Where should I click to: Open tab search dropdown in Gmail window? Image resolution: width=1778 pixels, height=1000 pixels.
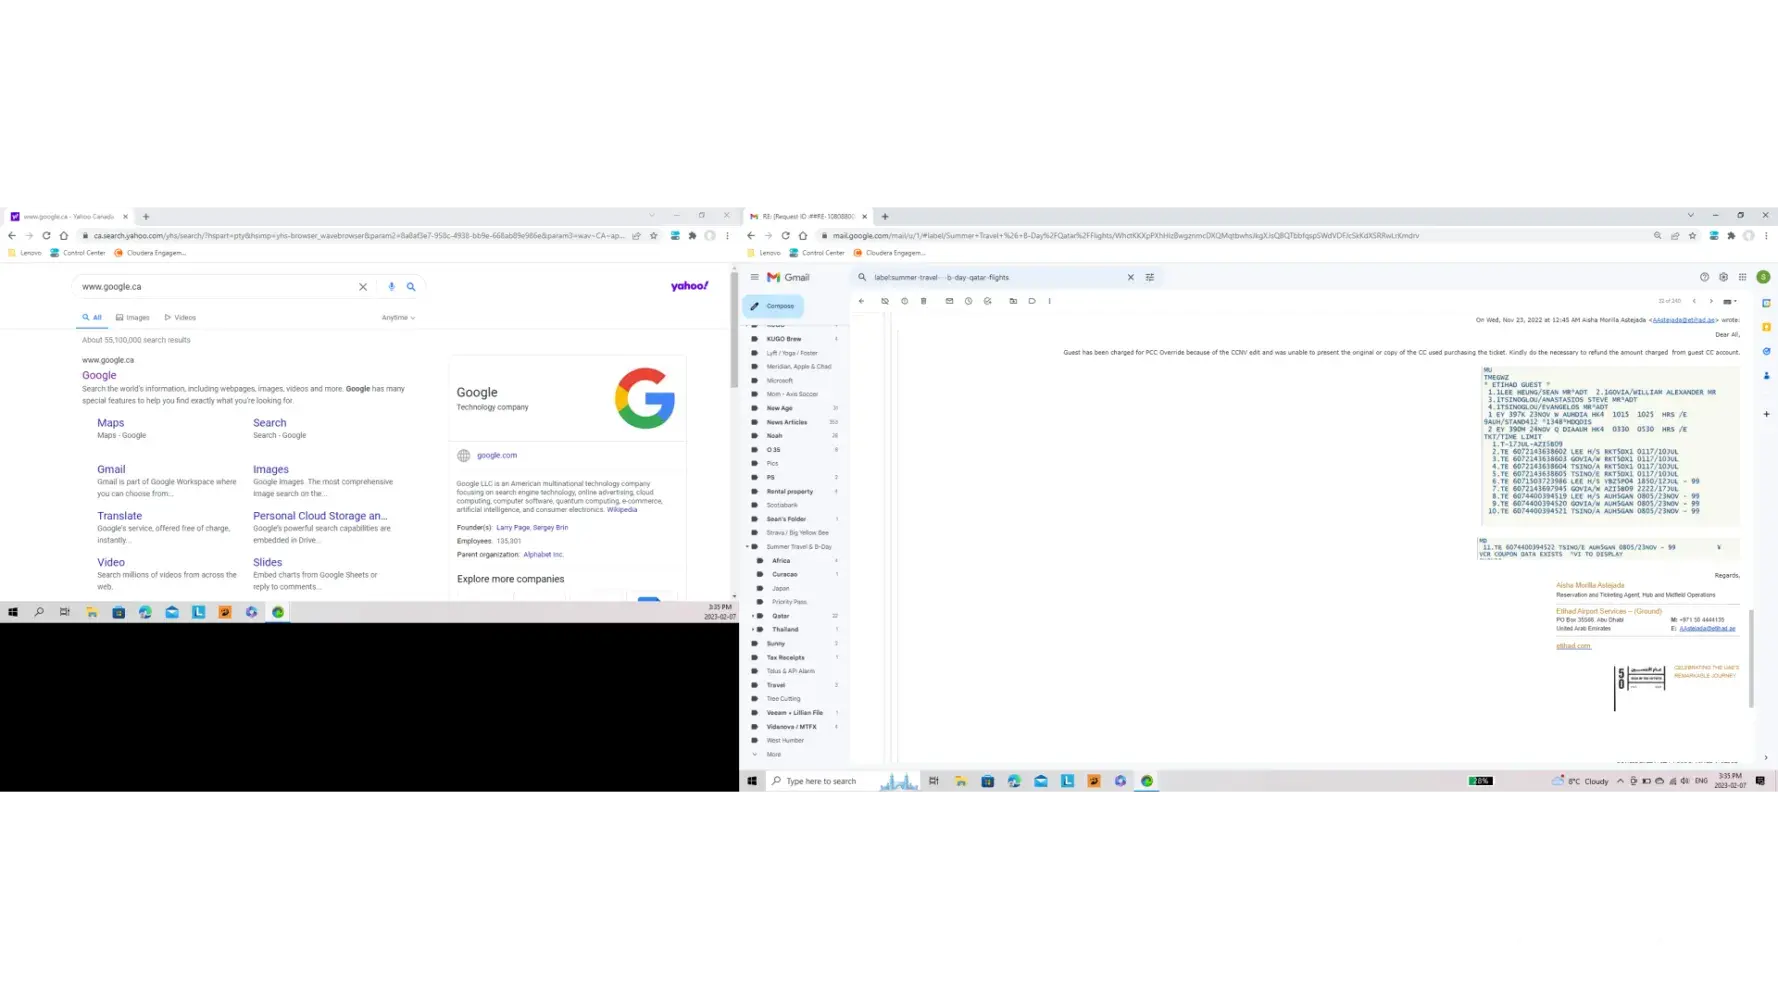point(1691,215)
